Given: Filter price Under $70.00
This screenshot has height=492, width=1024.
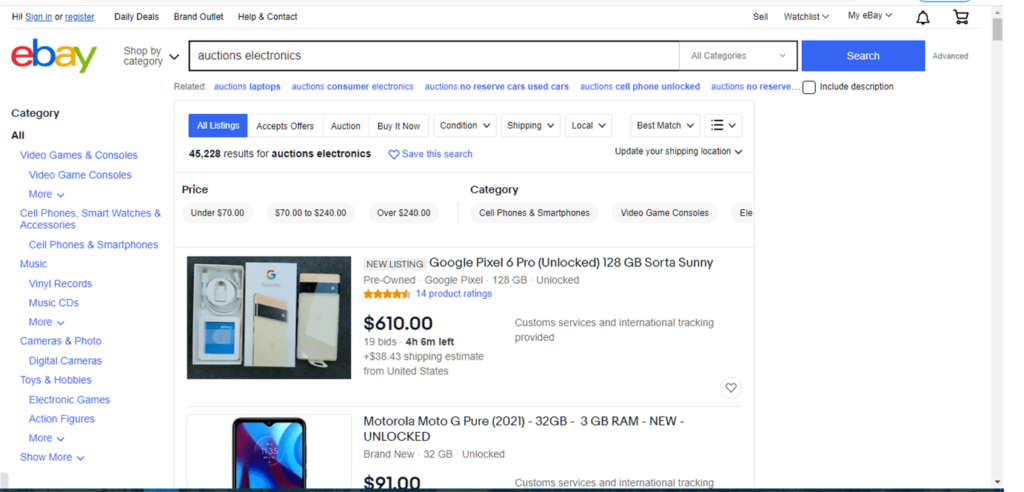Looking at the screenshot, I should click(x=217, y=213).
